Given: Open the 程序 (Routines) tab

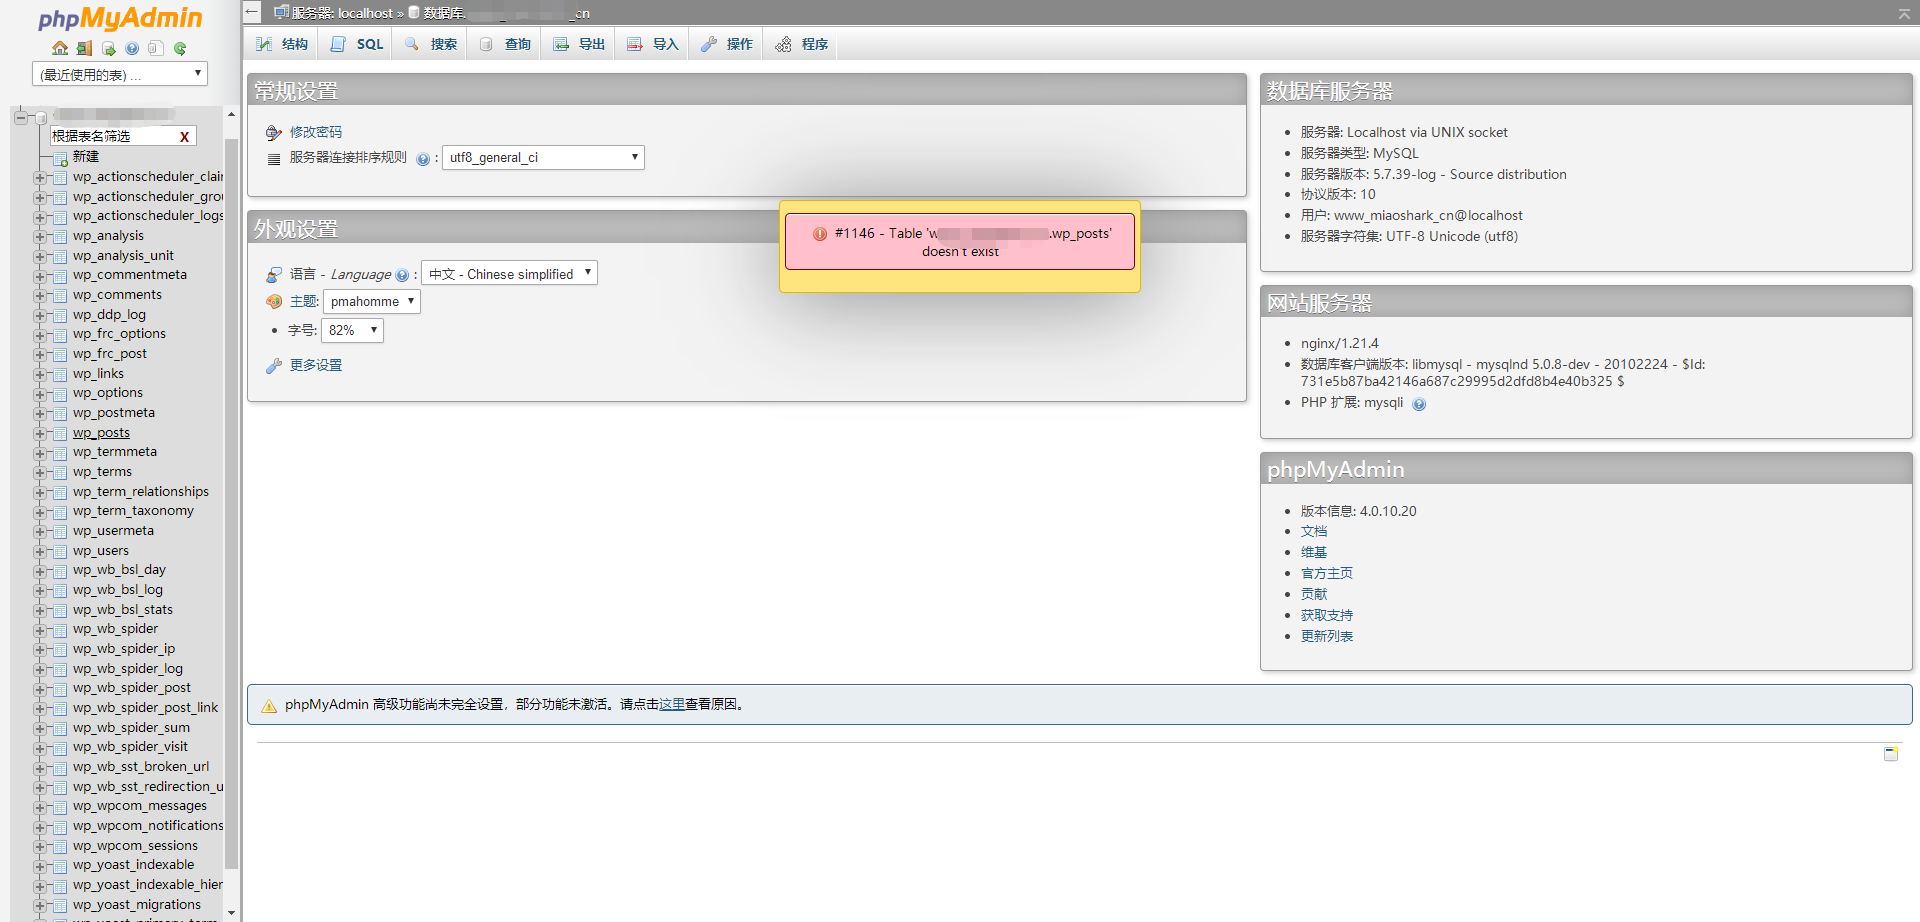Looking at the screenshot, I should (800, 44).
